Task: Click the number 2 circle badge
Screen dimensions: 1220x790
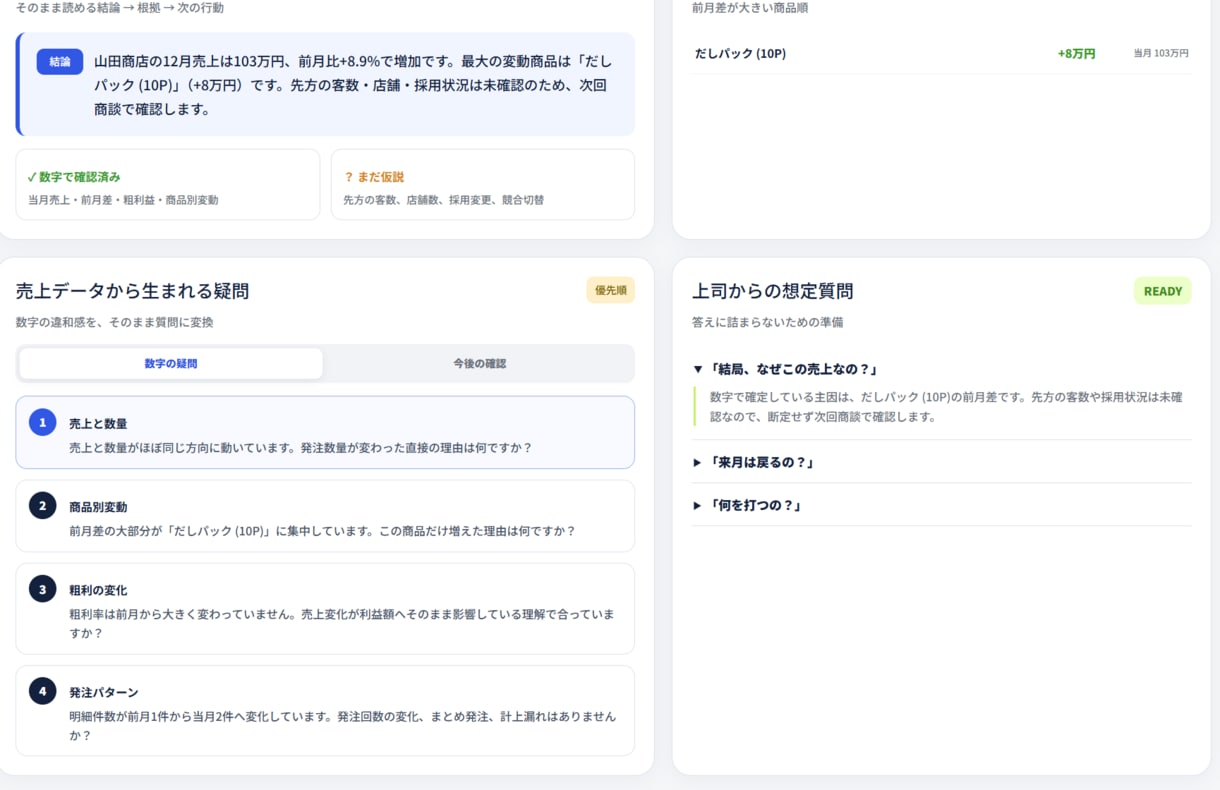Action: click(42, 505)
